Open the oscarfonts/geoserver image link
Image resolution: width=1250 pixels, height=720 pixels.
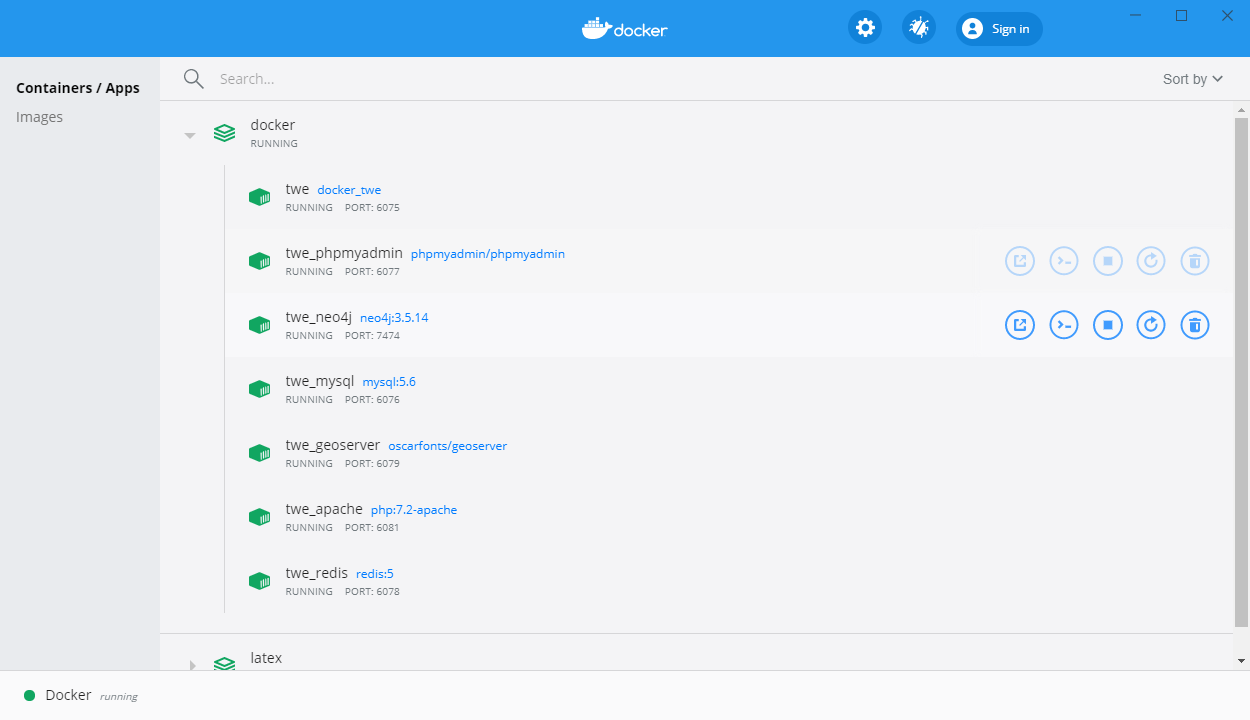(447, 446)
